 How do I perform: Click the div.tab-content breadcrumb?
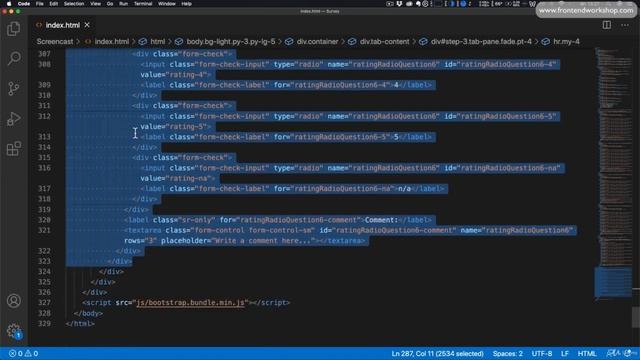pos(384,42)
